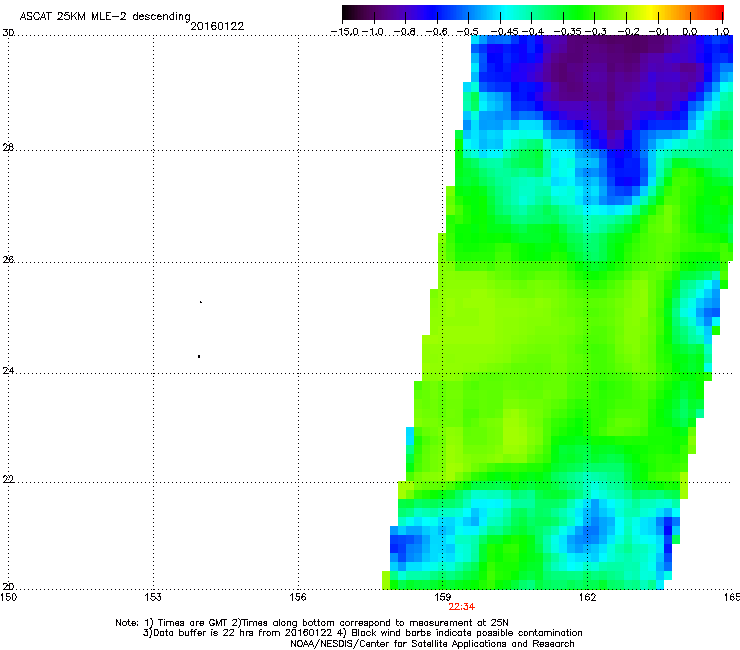This screenshot has width=740, height=650.
Task: Click the color scale bar at top
Action: pyautogui.click(x=533, y=13)
